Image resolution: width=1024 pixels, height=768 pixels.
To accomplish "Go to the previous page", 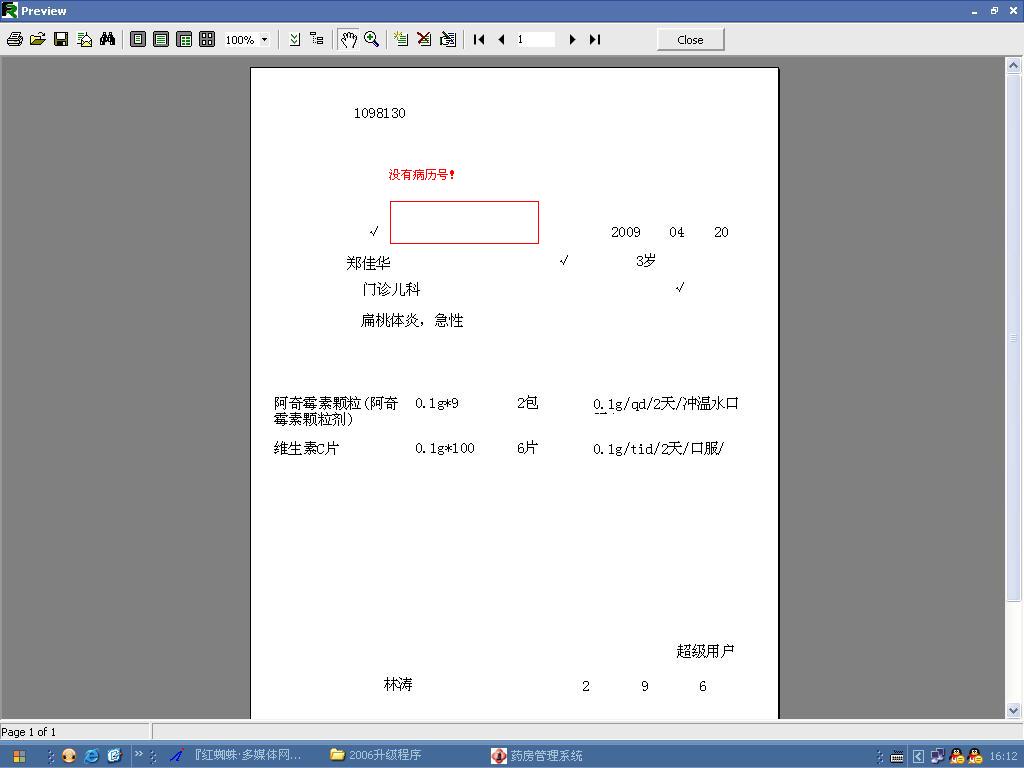I will tap(502, 39).
